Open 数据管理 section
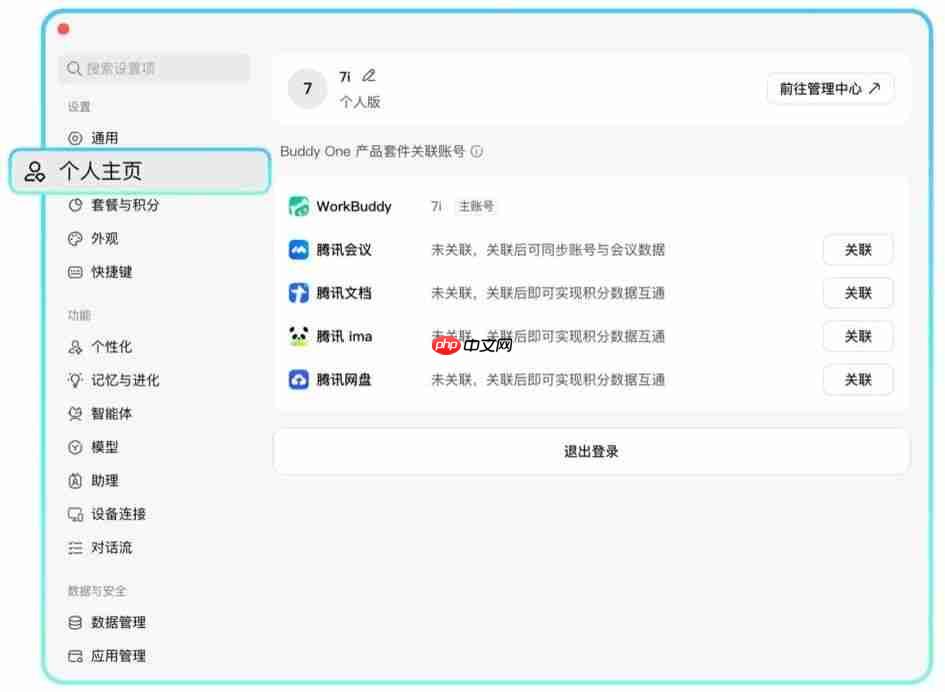This screenshot has width=945, height=692. [118, 623]
